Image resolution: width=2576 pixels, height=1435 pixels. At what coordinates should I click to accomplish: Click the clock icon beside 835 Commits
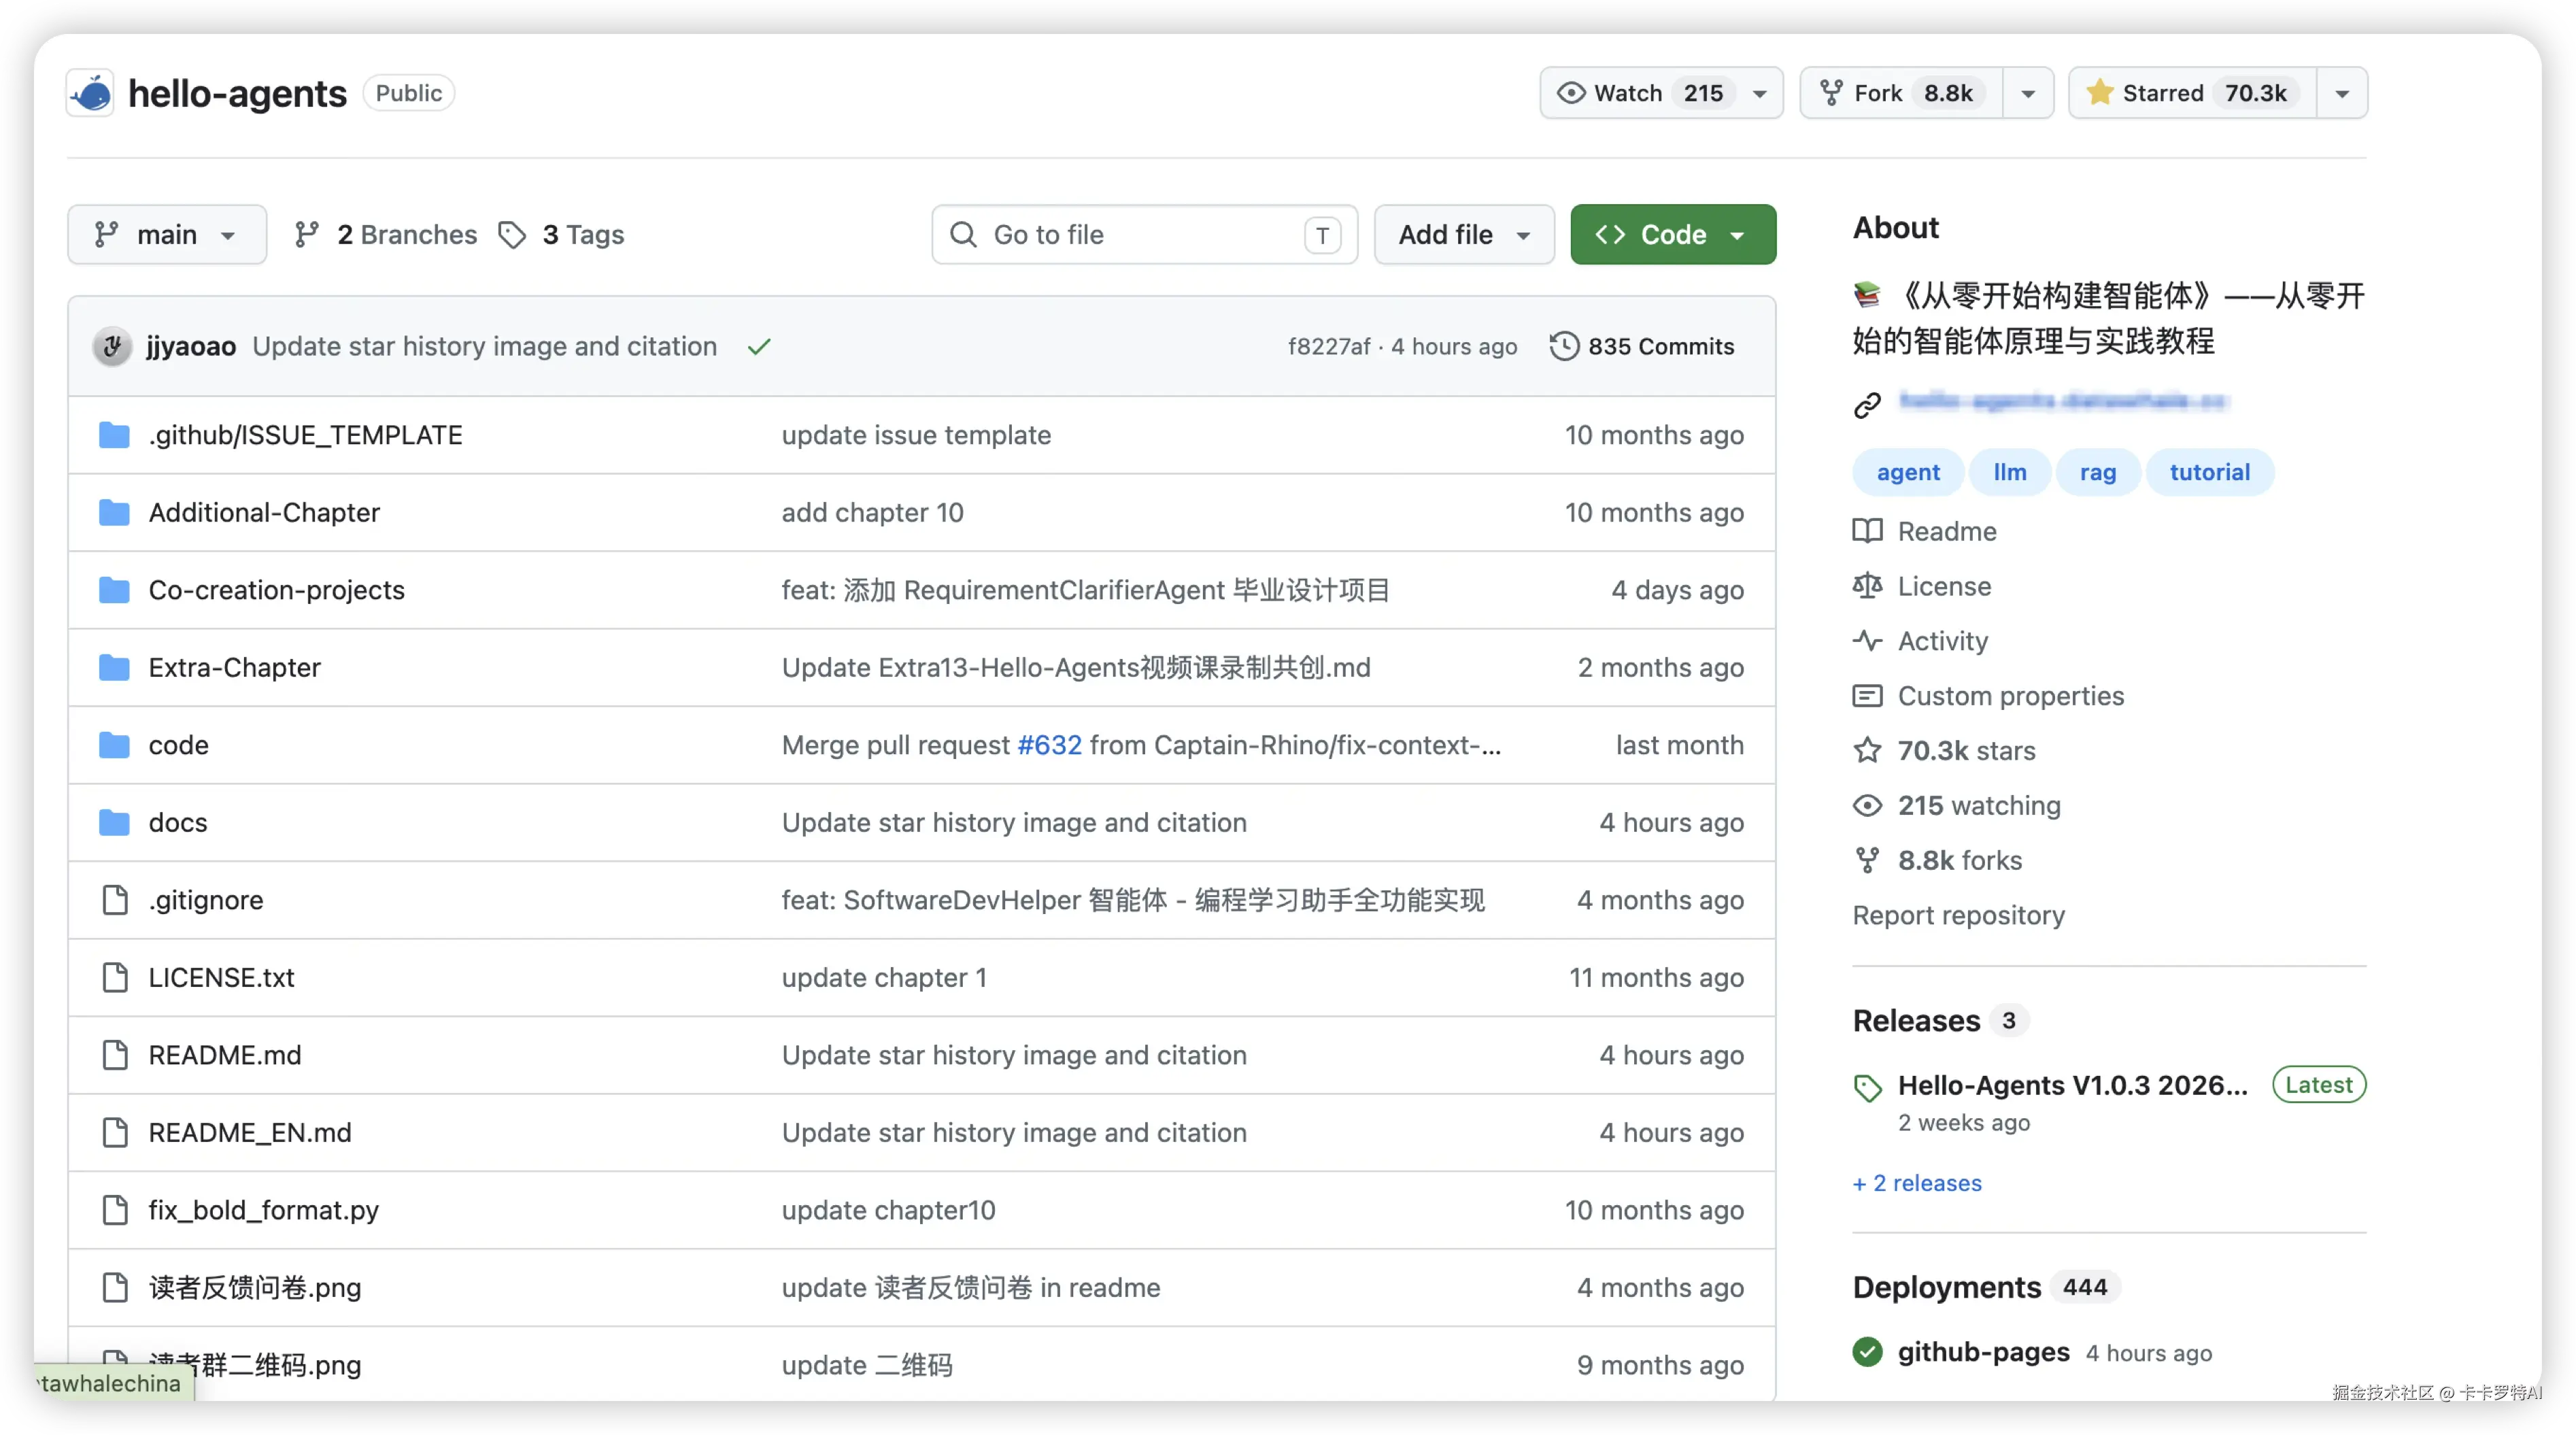pos(1564,346)
